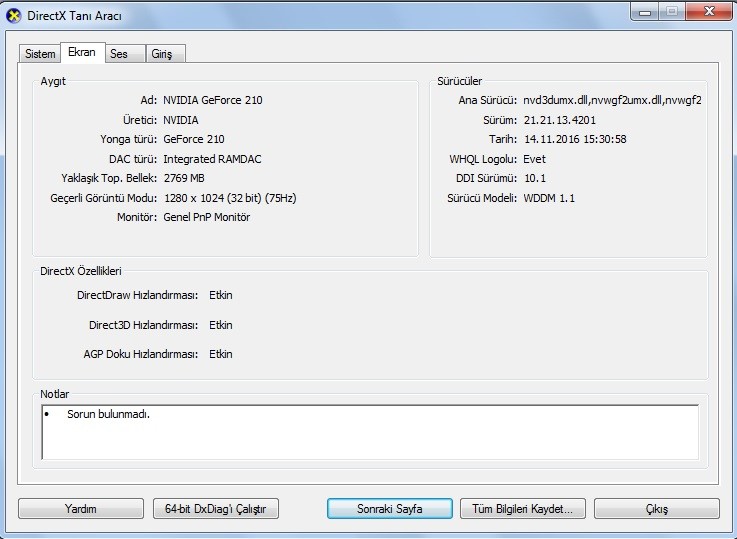Screen dimensions: 737x539
Task: Select the Ekran tab
Action: 82,52
